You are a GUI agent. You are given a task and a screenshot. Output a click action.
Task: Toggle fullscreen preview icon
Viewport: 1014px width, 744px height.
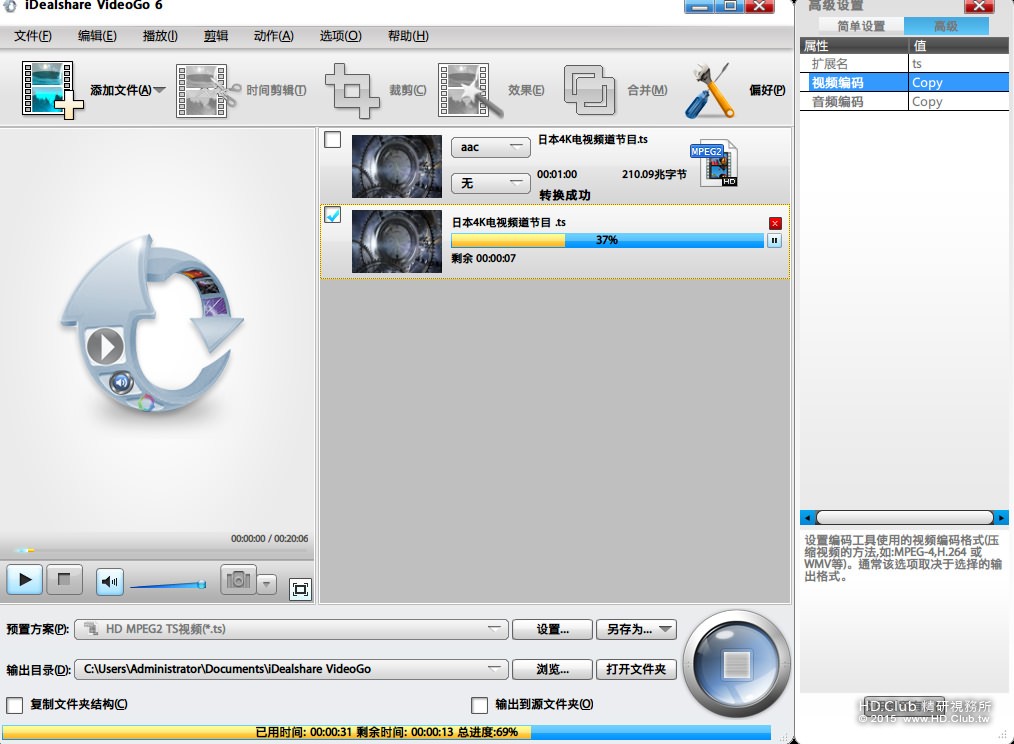coord(300,589)
